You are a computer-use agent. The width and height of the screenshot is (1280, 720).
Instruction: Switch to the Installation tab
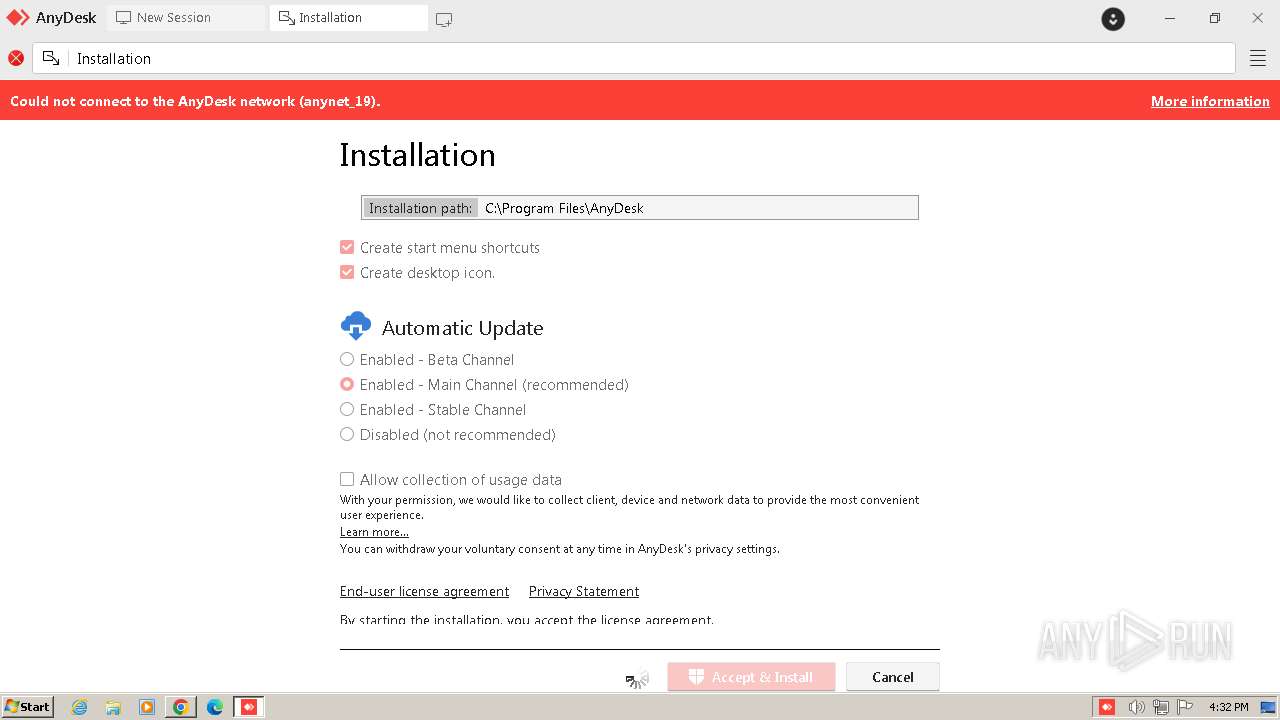click(x=348, y=18)
